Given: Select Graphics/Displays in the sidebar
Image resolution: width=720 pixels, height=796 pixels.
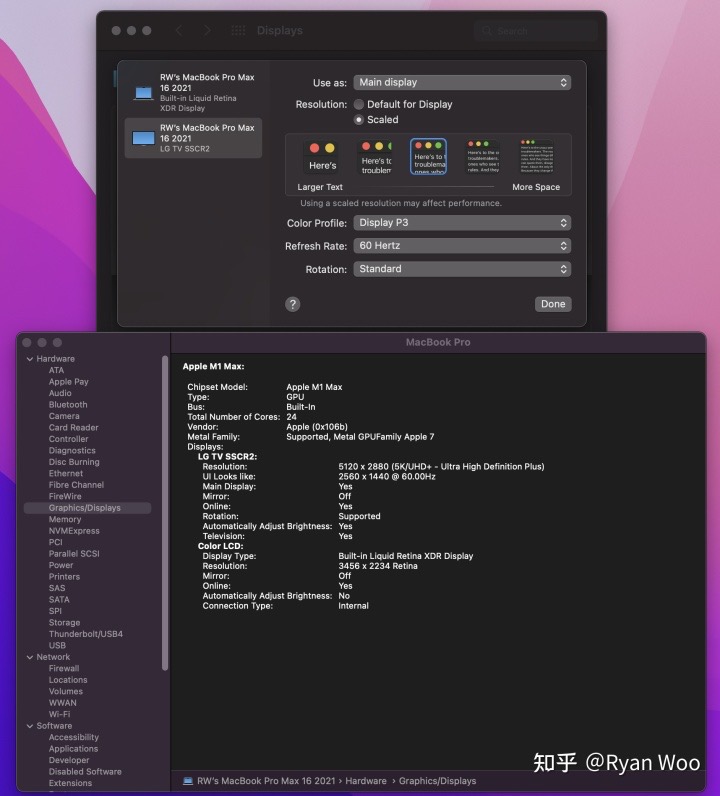Looking at the screenshot, I should (87, 508).
